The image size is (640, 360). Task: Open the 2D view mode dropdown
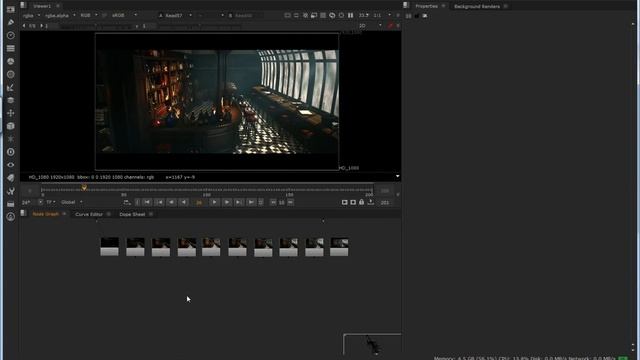[x=370, y=26]
